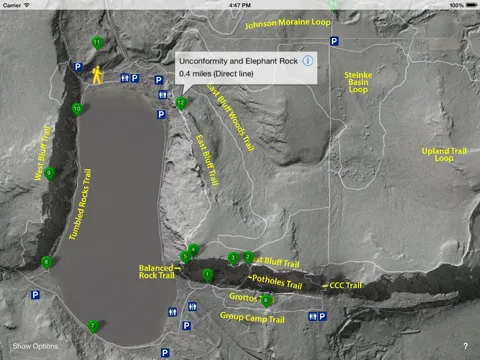
Task: Tap green pin number 5
Action: tap(185, 257)
